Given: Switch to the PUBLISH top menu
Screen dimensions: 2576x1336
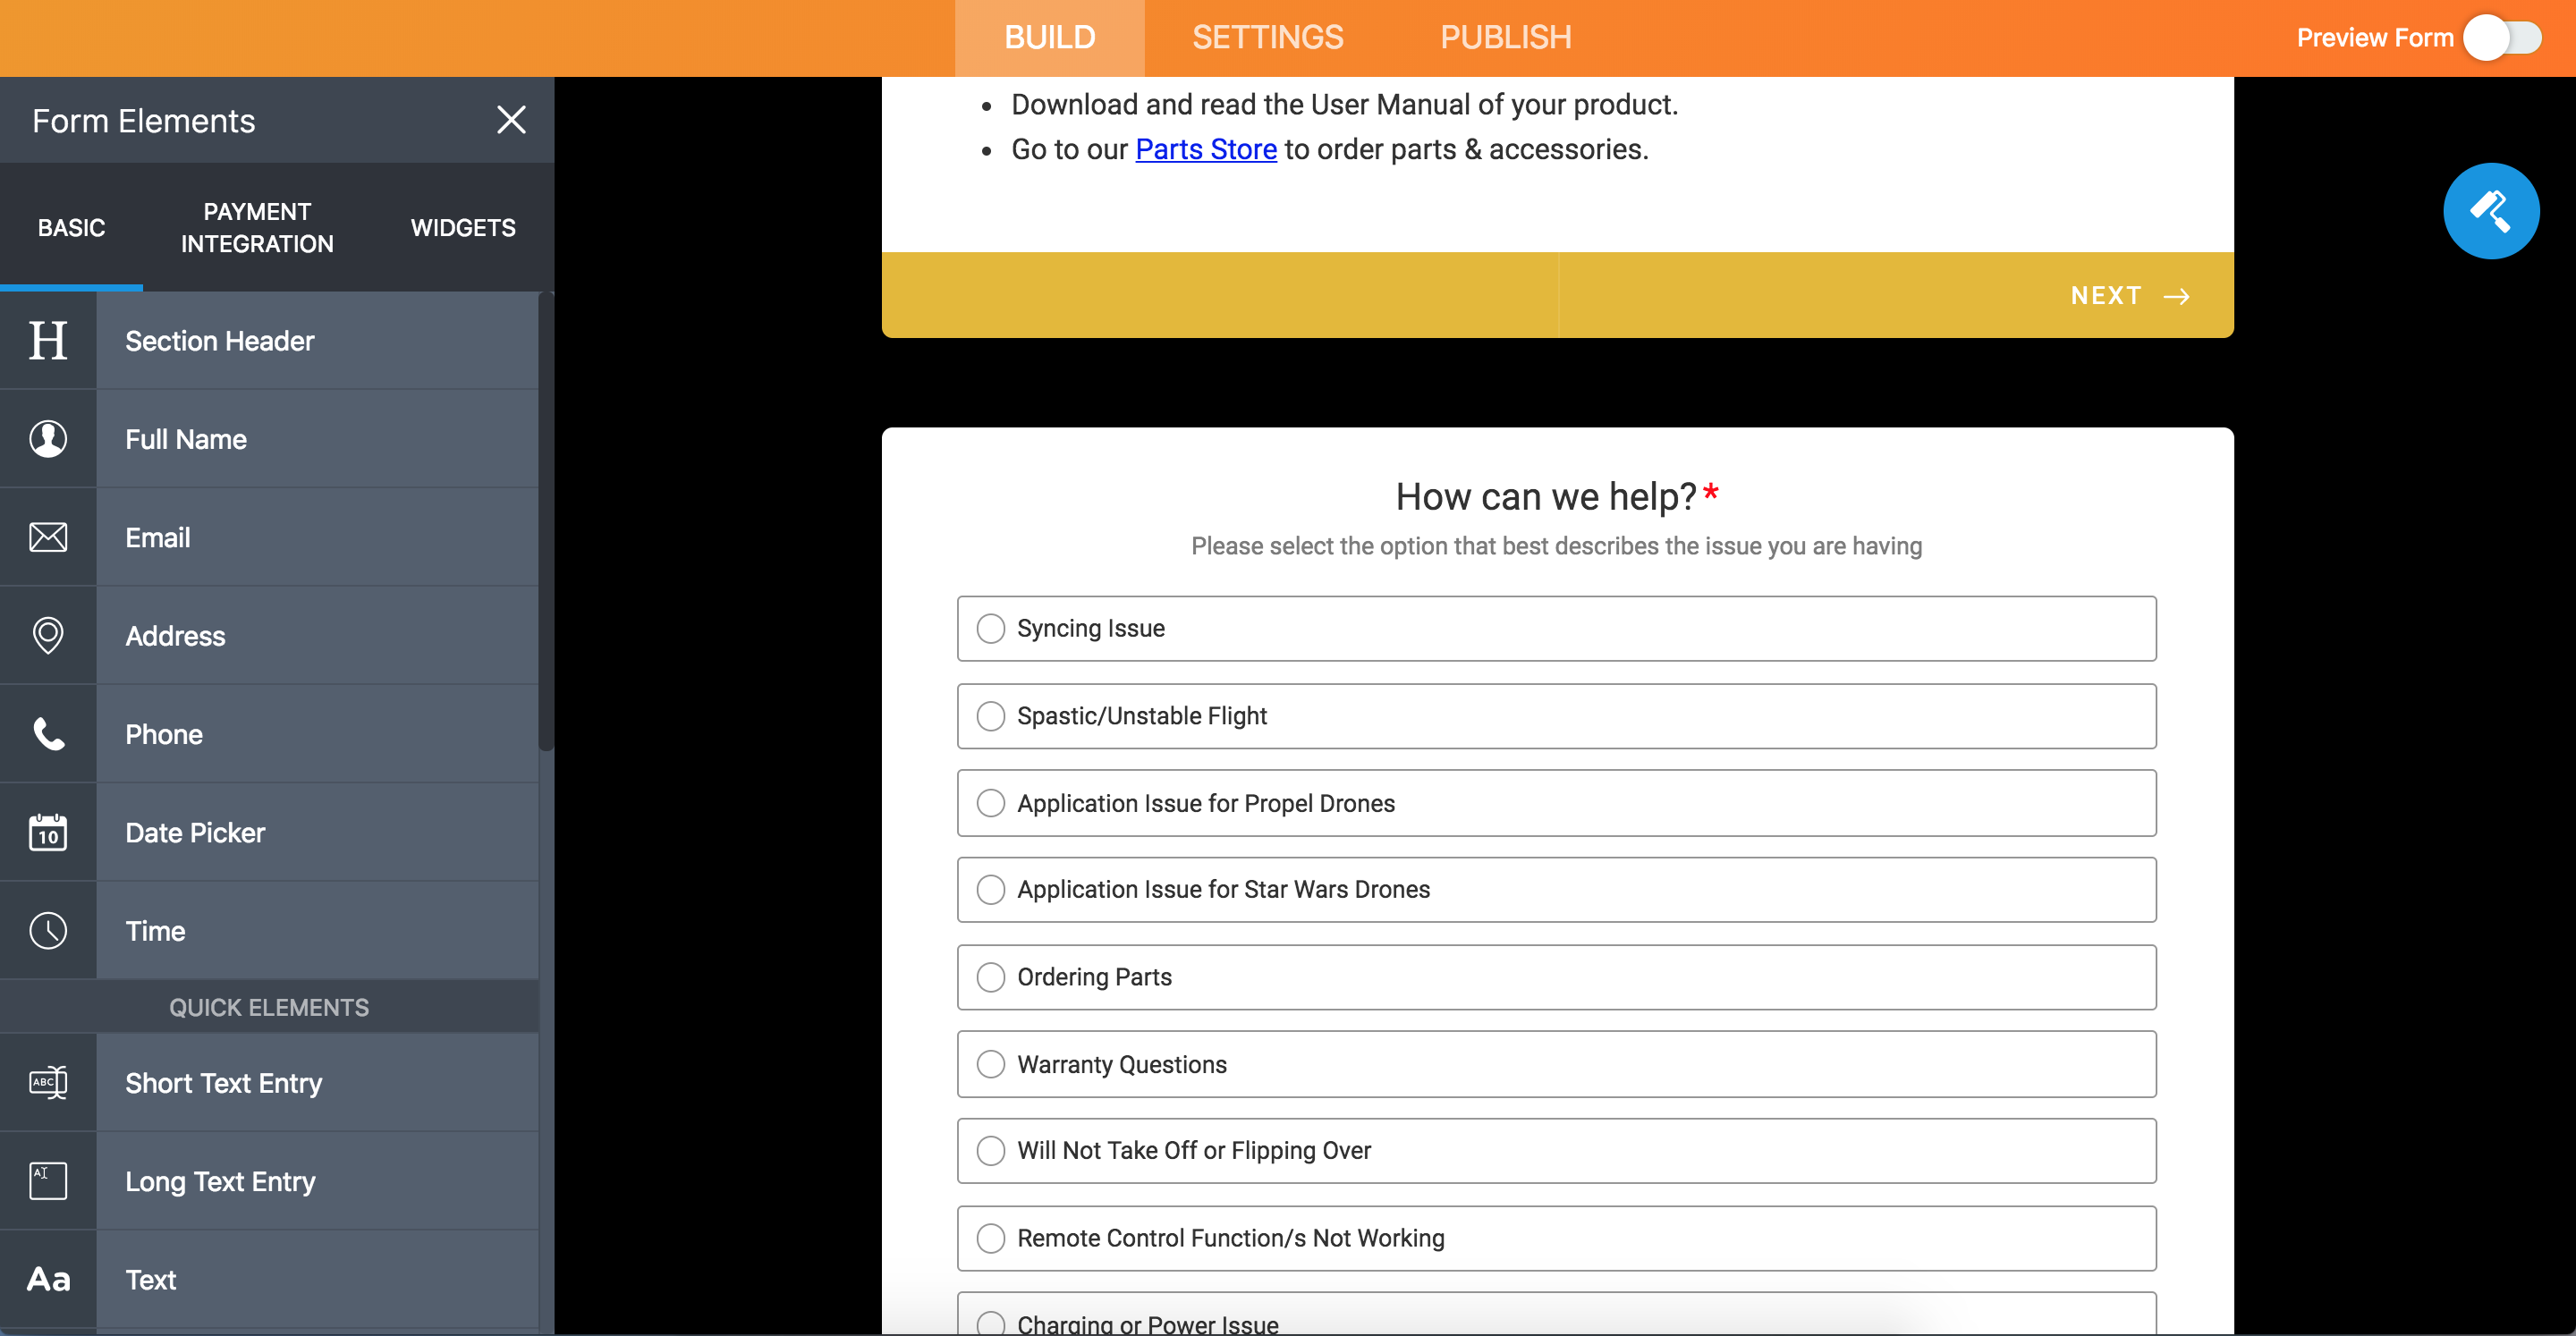Looking at the screenshot, I should (1504, 38).
